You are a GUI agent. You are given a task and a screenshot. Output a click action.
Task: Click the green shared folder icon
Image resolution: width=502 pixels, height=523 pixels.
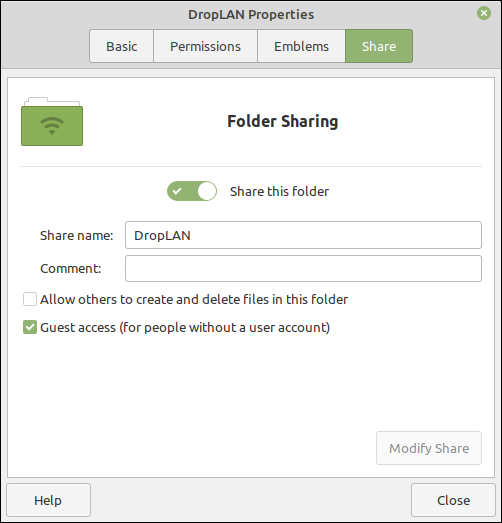(52, 122)
